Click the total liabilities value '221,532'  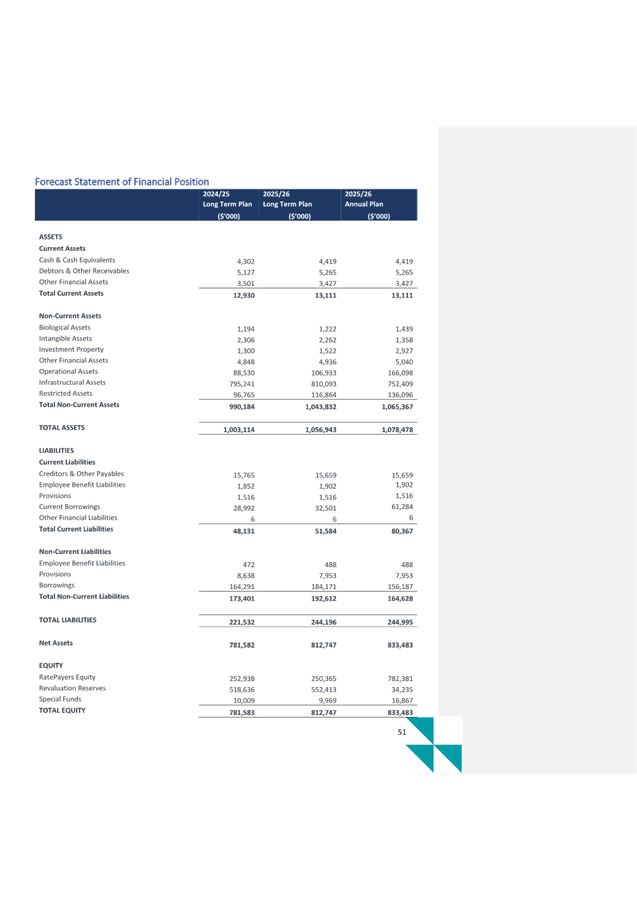click(242, 622)
